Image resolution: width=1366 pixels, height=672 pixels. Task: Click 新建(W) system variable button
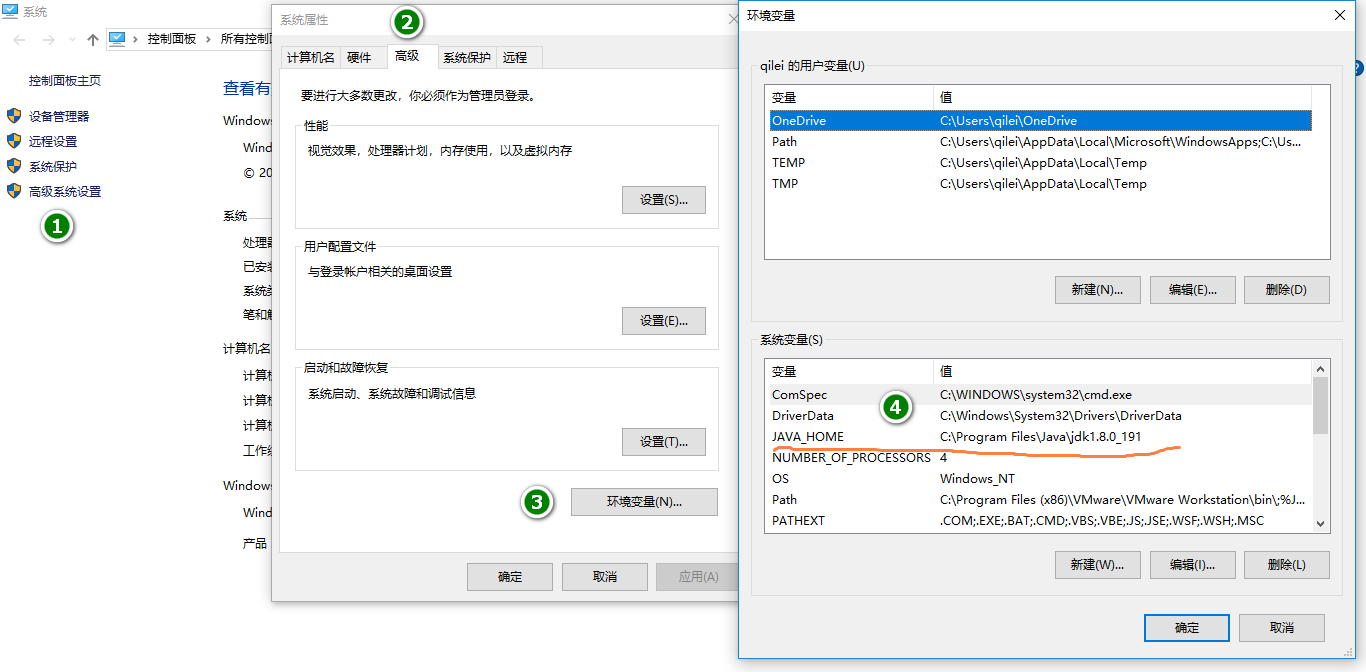tap(1097, 564)
